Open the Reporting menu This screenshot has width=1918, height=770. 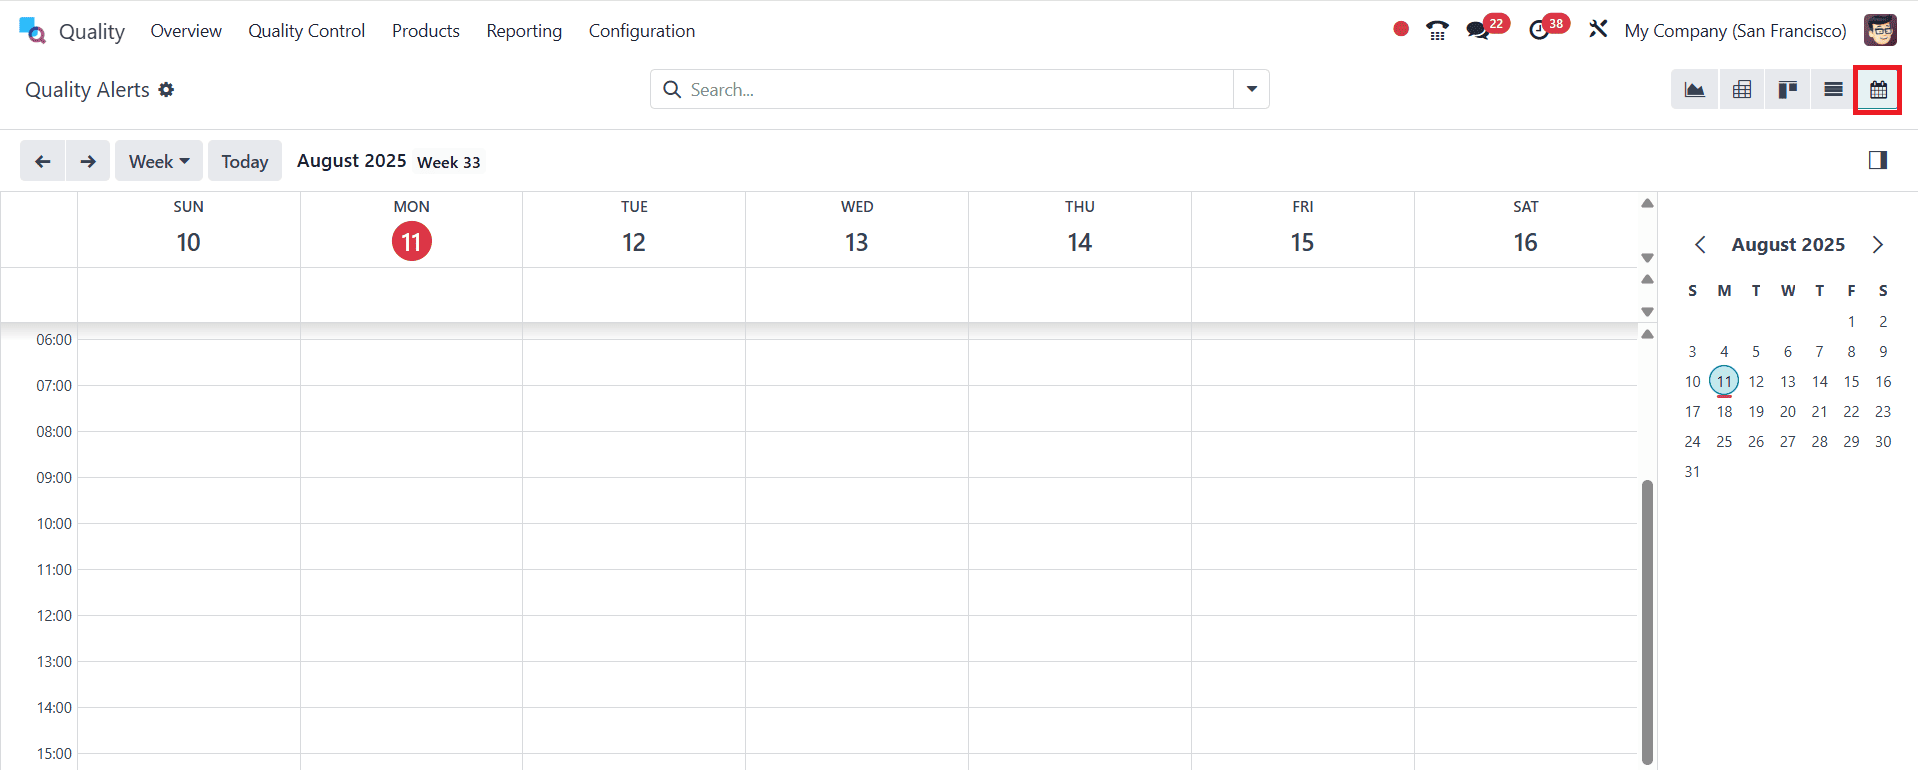tap(524, 31)
